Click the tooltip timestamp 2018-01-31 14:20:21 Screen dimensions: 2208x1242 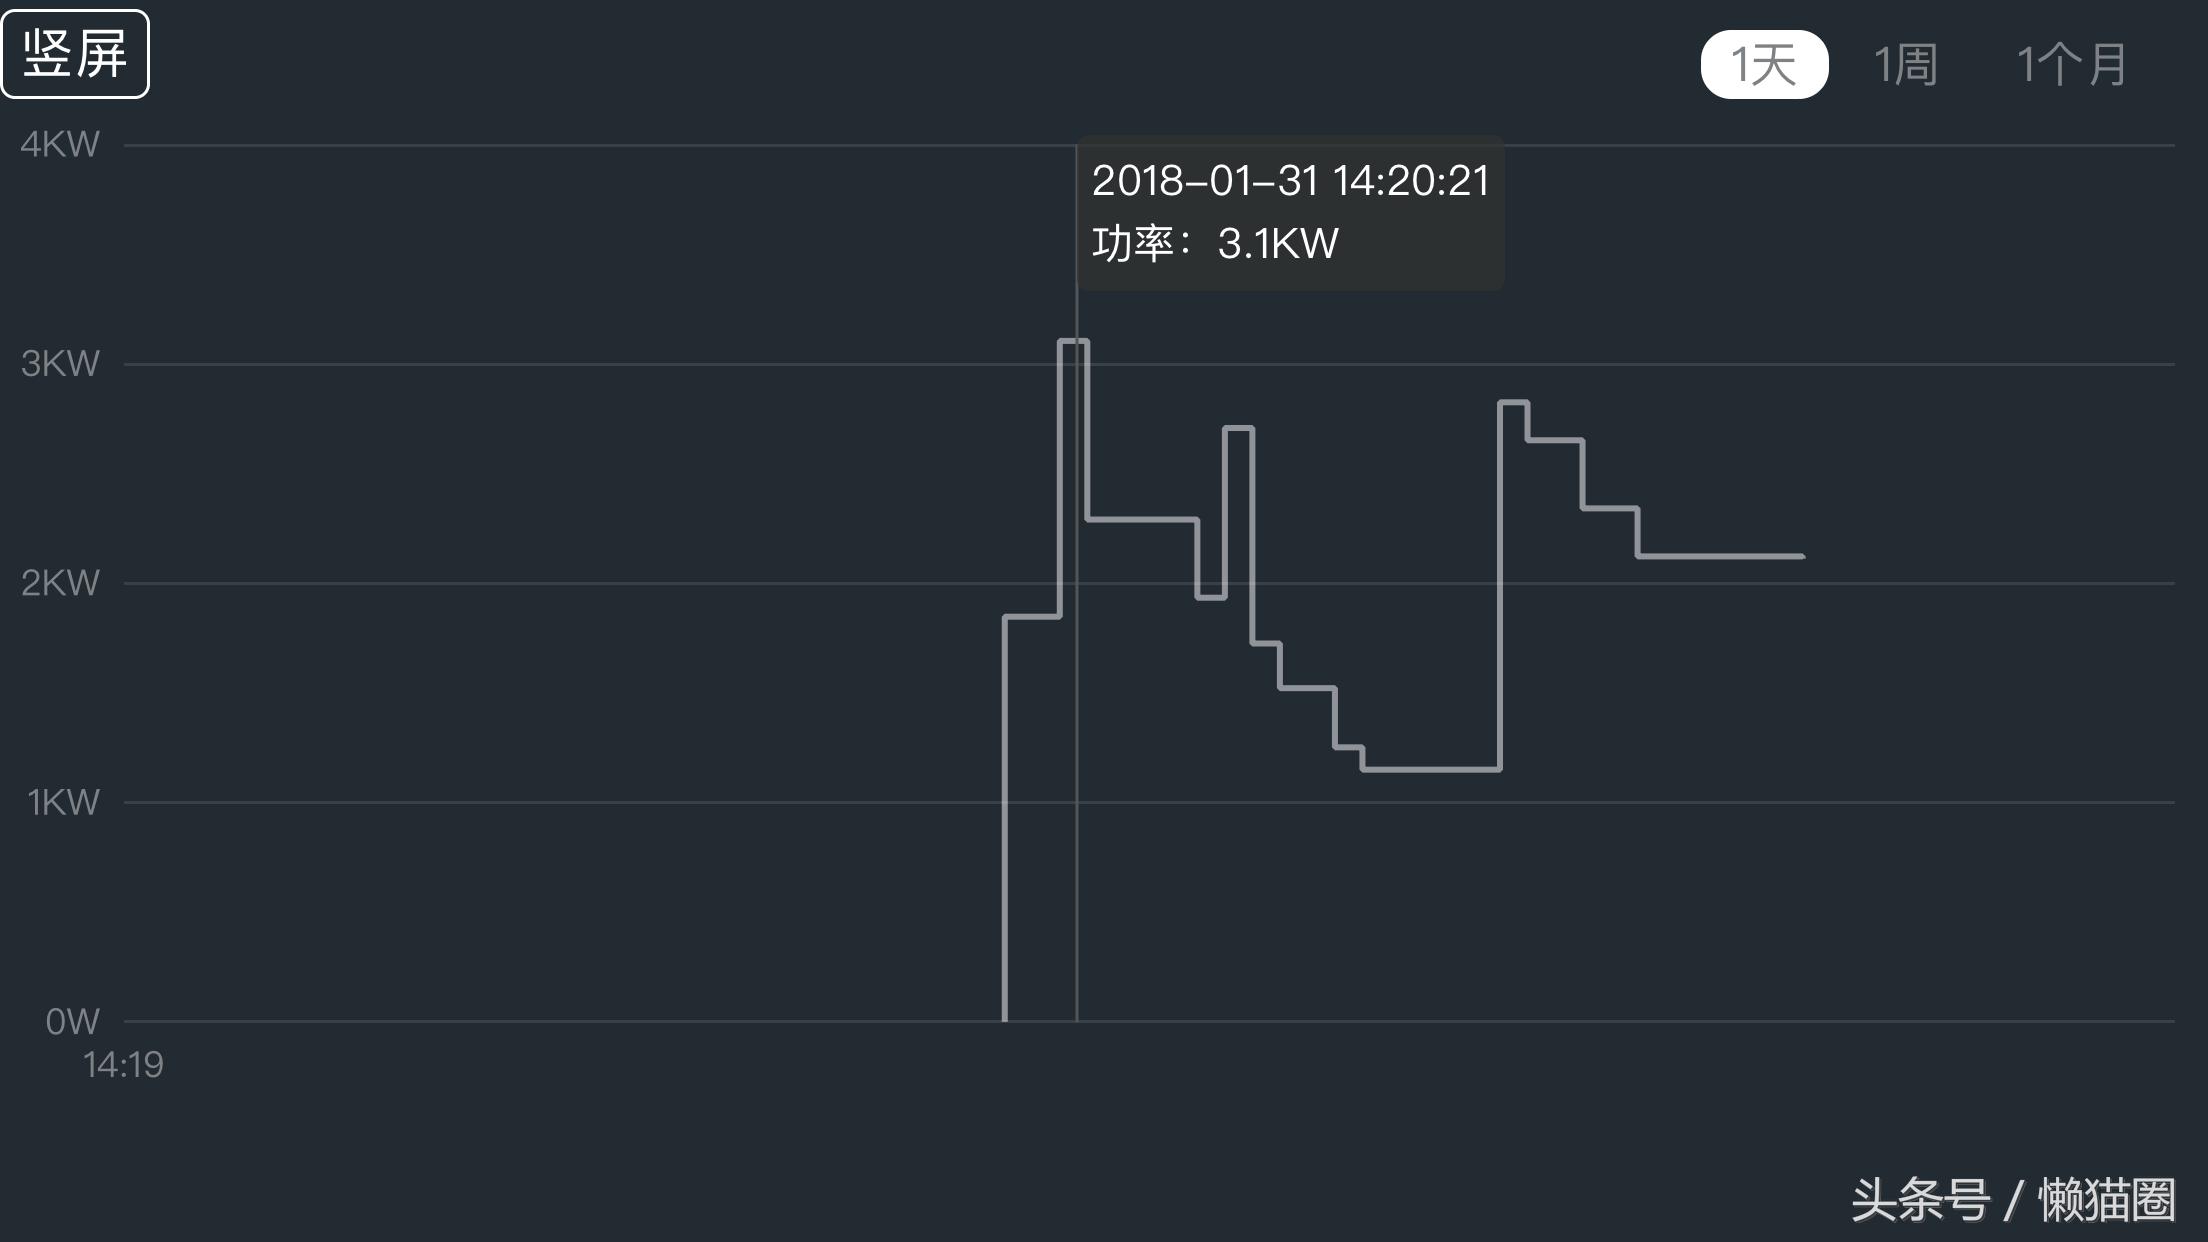1290,181
